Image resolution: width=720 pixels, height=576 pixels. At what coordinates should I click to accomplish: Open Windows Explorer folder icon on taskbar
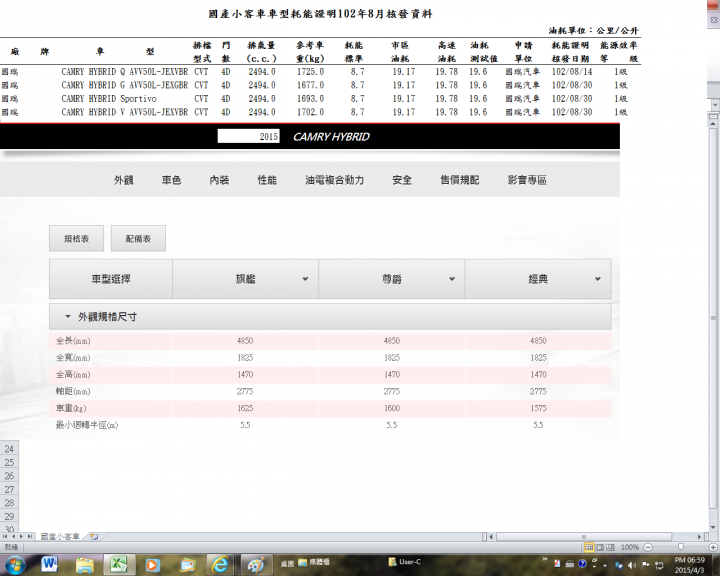84,565
